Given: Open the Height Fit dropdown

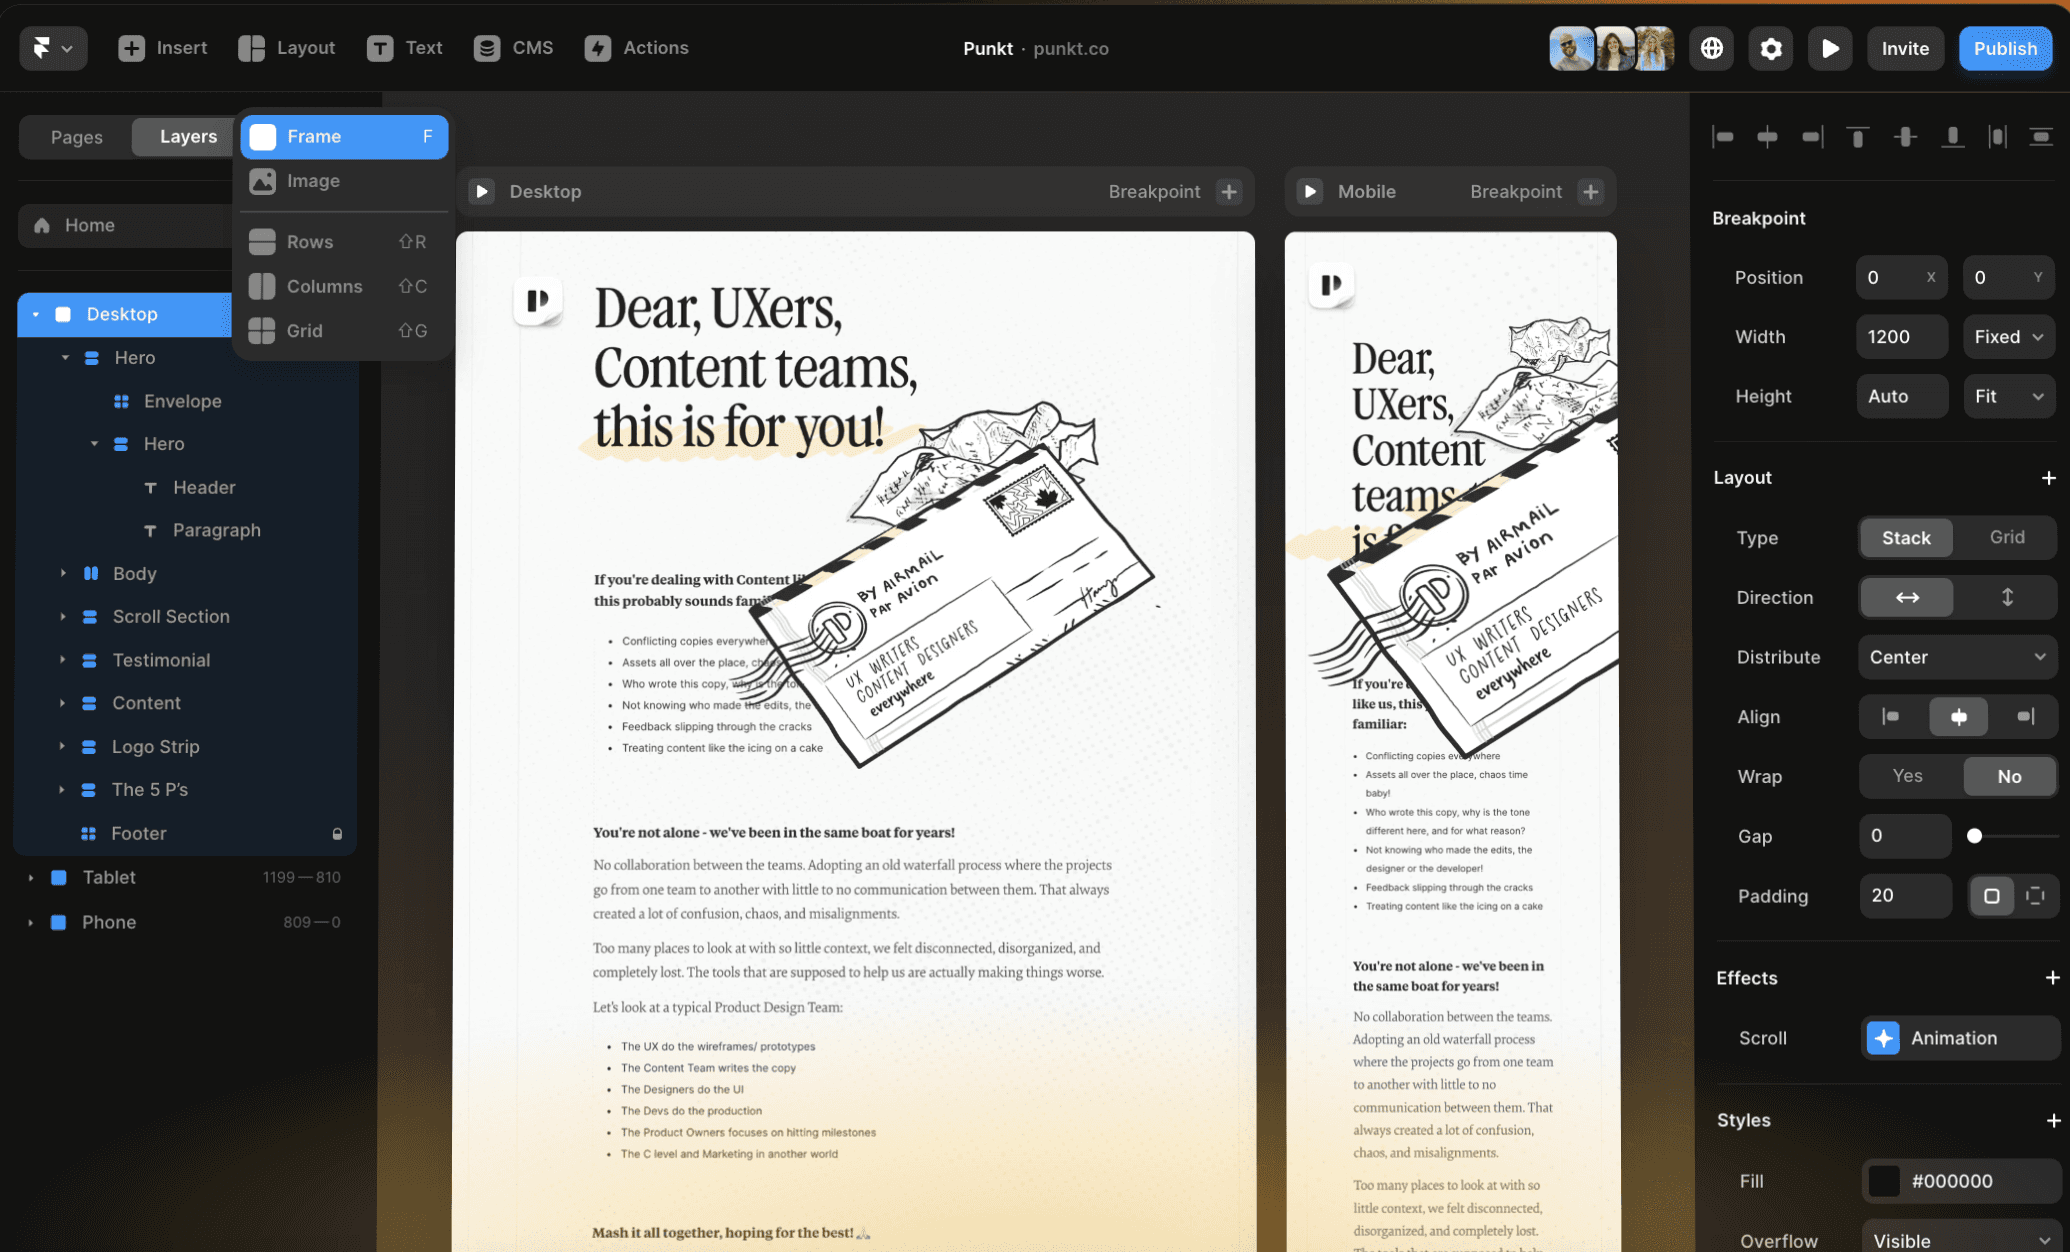Looking at the screenshot, I should tap(2009, 396).
